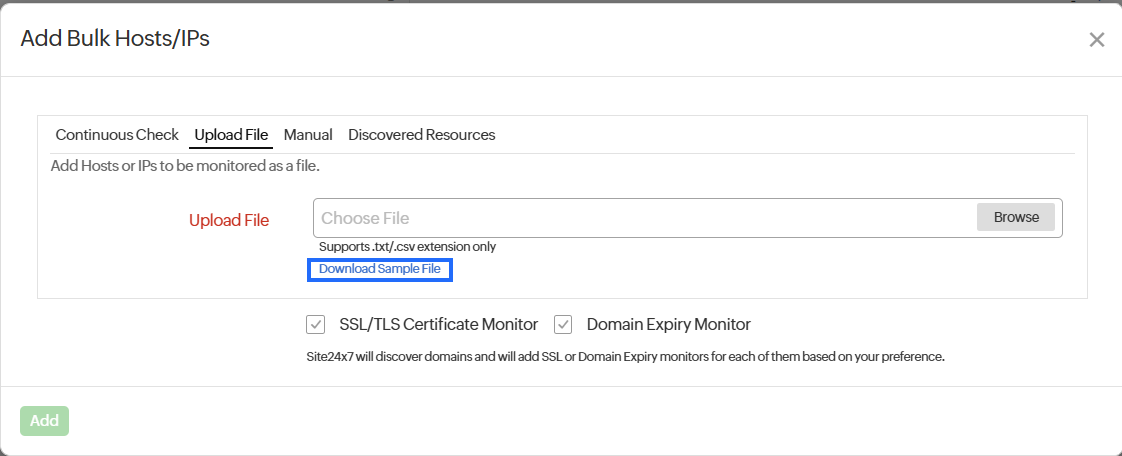Screen dimensions: 1122x456
Task: Uncheck the SSL/TLS Certificate Monitor checkbox
Action: (316, 324)
